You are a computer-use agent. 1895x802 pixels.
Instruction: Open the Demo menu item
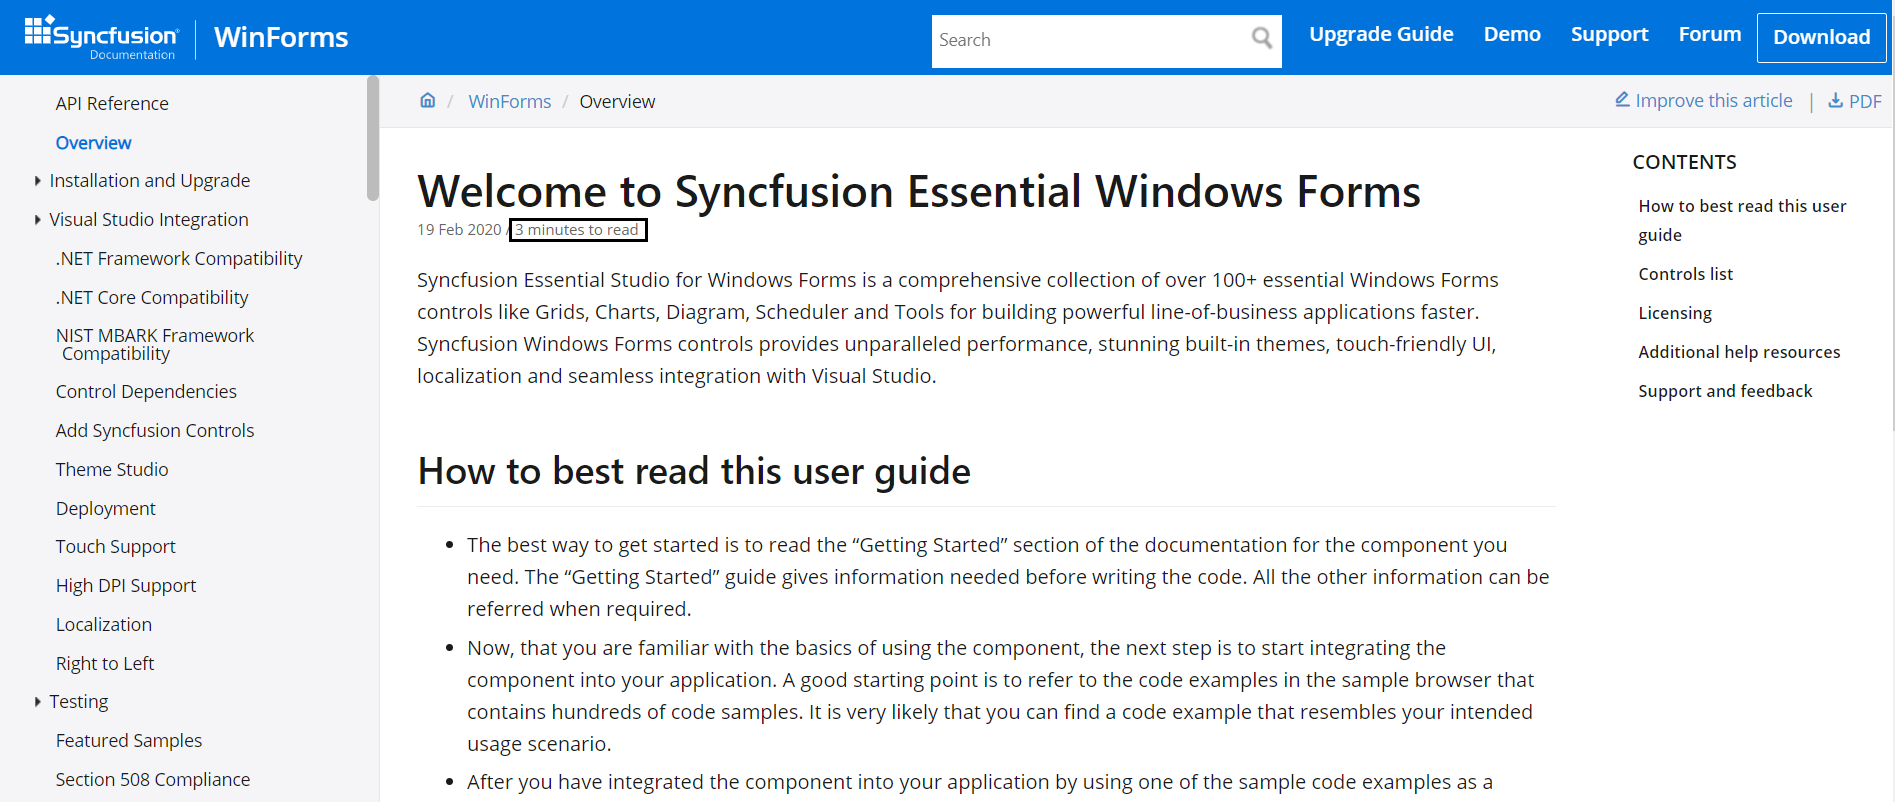coord(1511,35)
